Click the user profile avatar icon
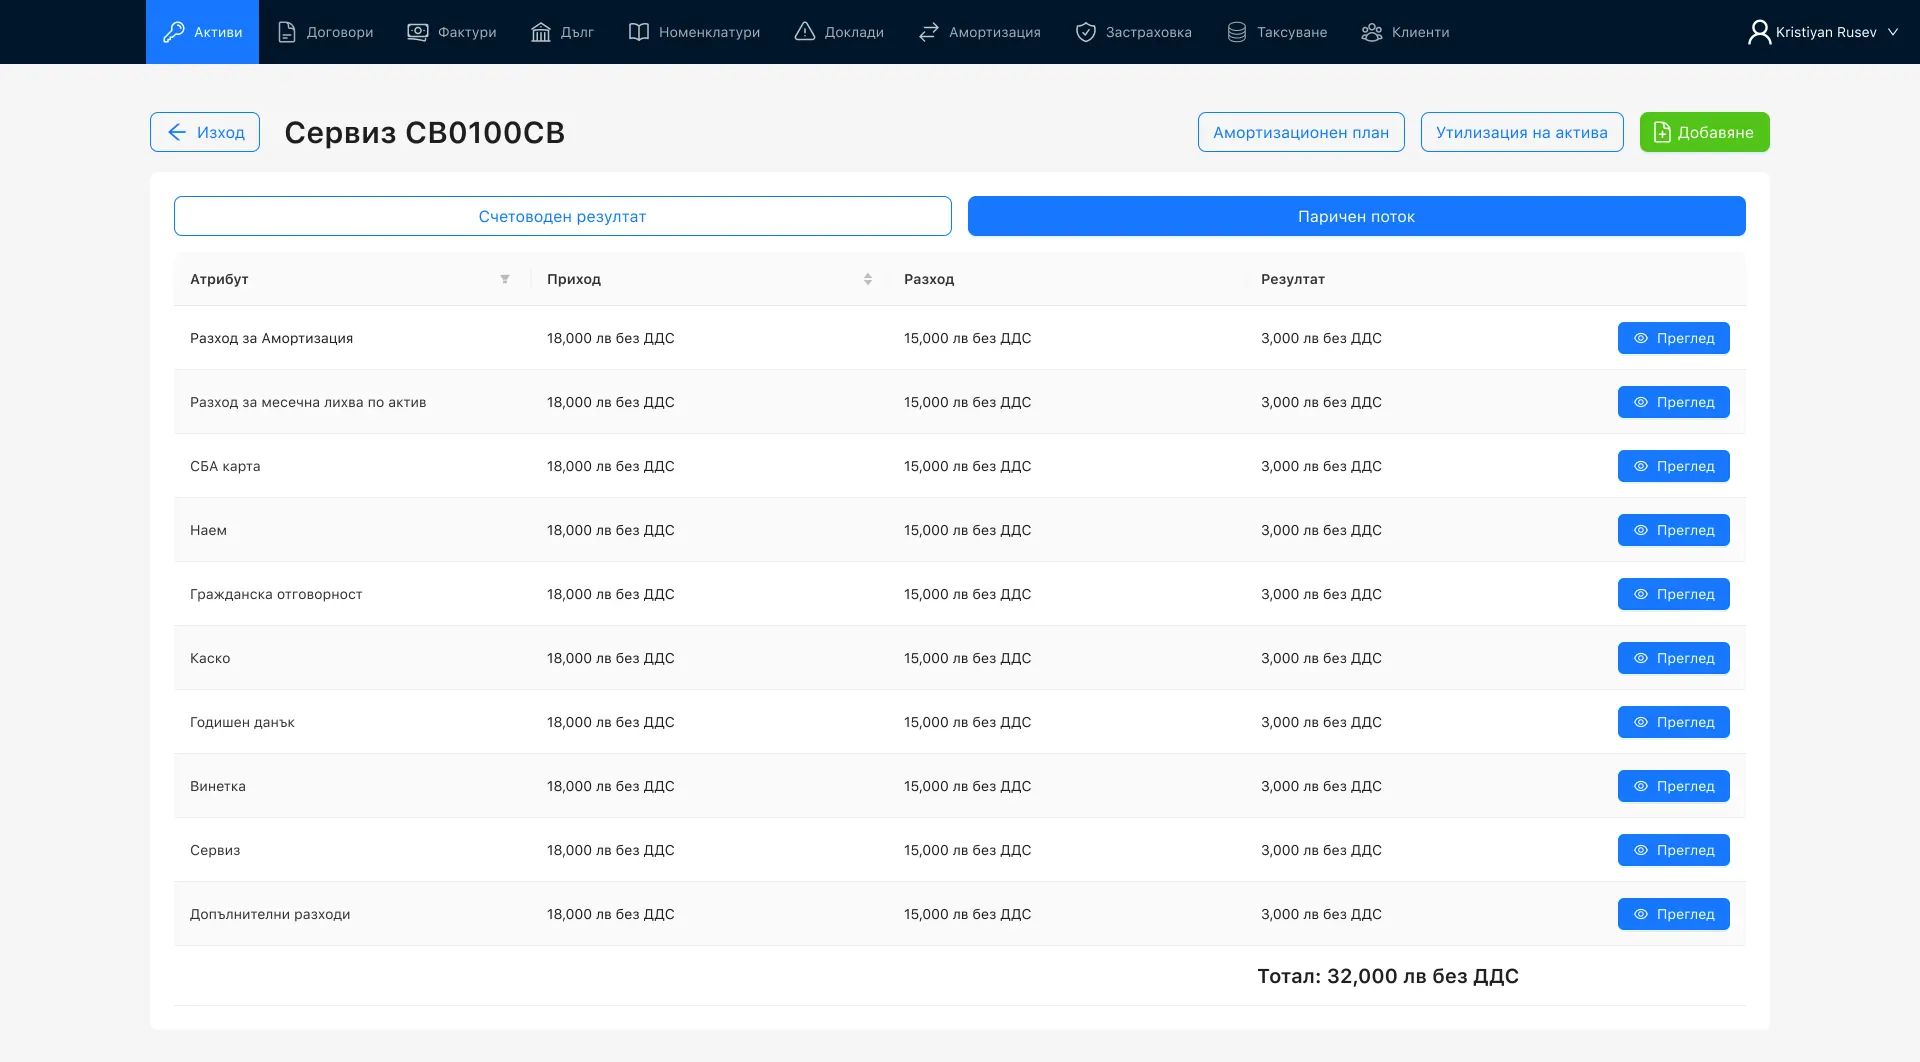 [x=1759, y=32]
